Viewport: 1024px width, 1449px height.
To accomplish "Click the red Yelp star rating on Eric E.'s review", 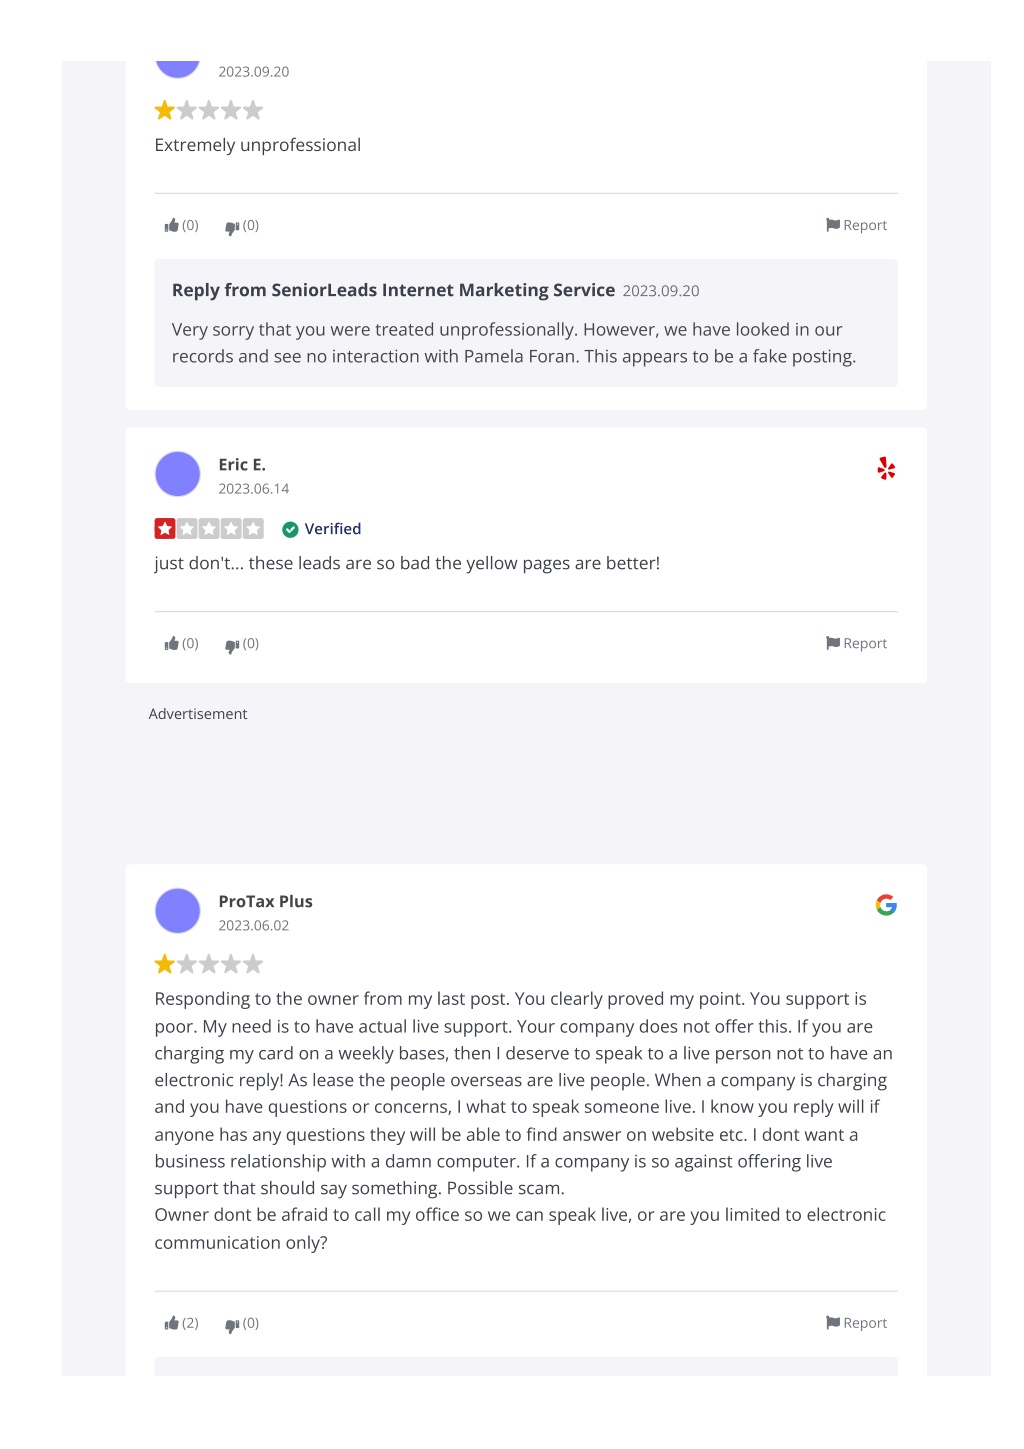I will click(x=209, y=529).
